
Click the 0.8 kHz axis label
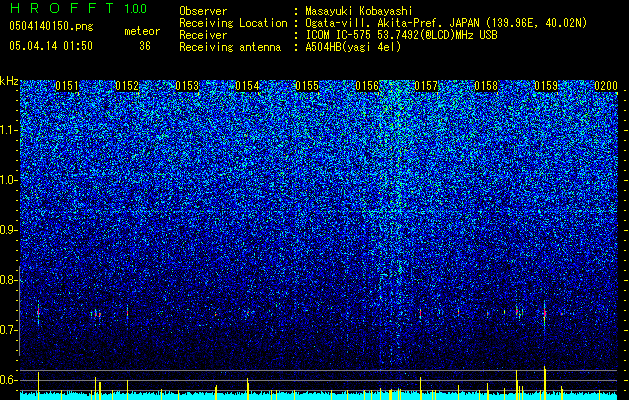click(x=8, y=280)
